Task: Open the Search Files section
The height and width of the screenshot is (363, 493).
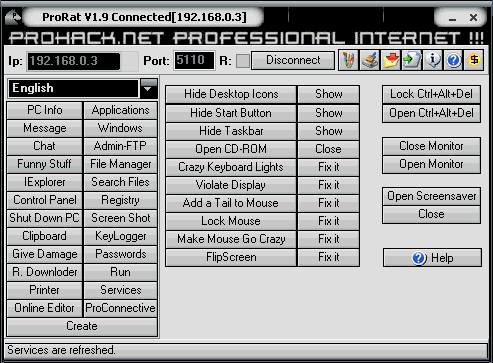Action: click(x=120, y=182)
